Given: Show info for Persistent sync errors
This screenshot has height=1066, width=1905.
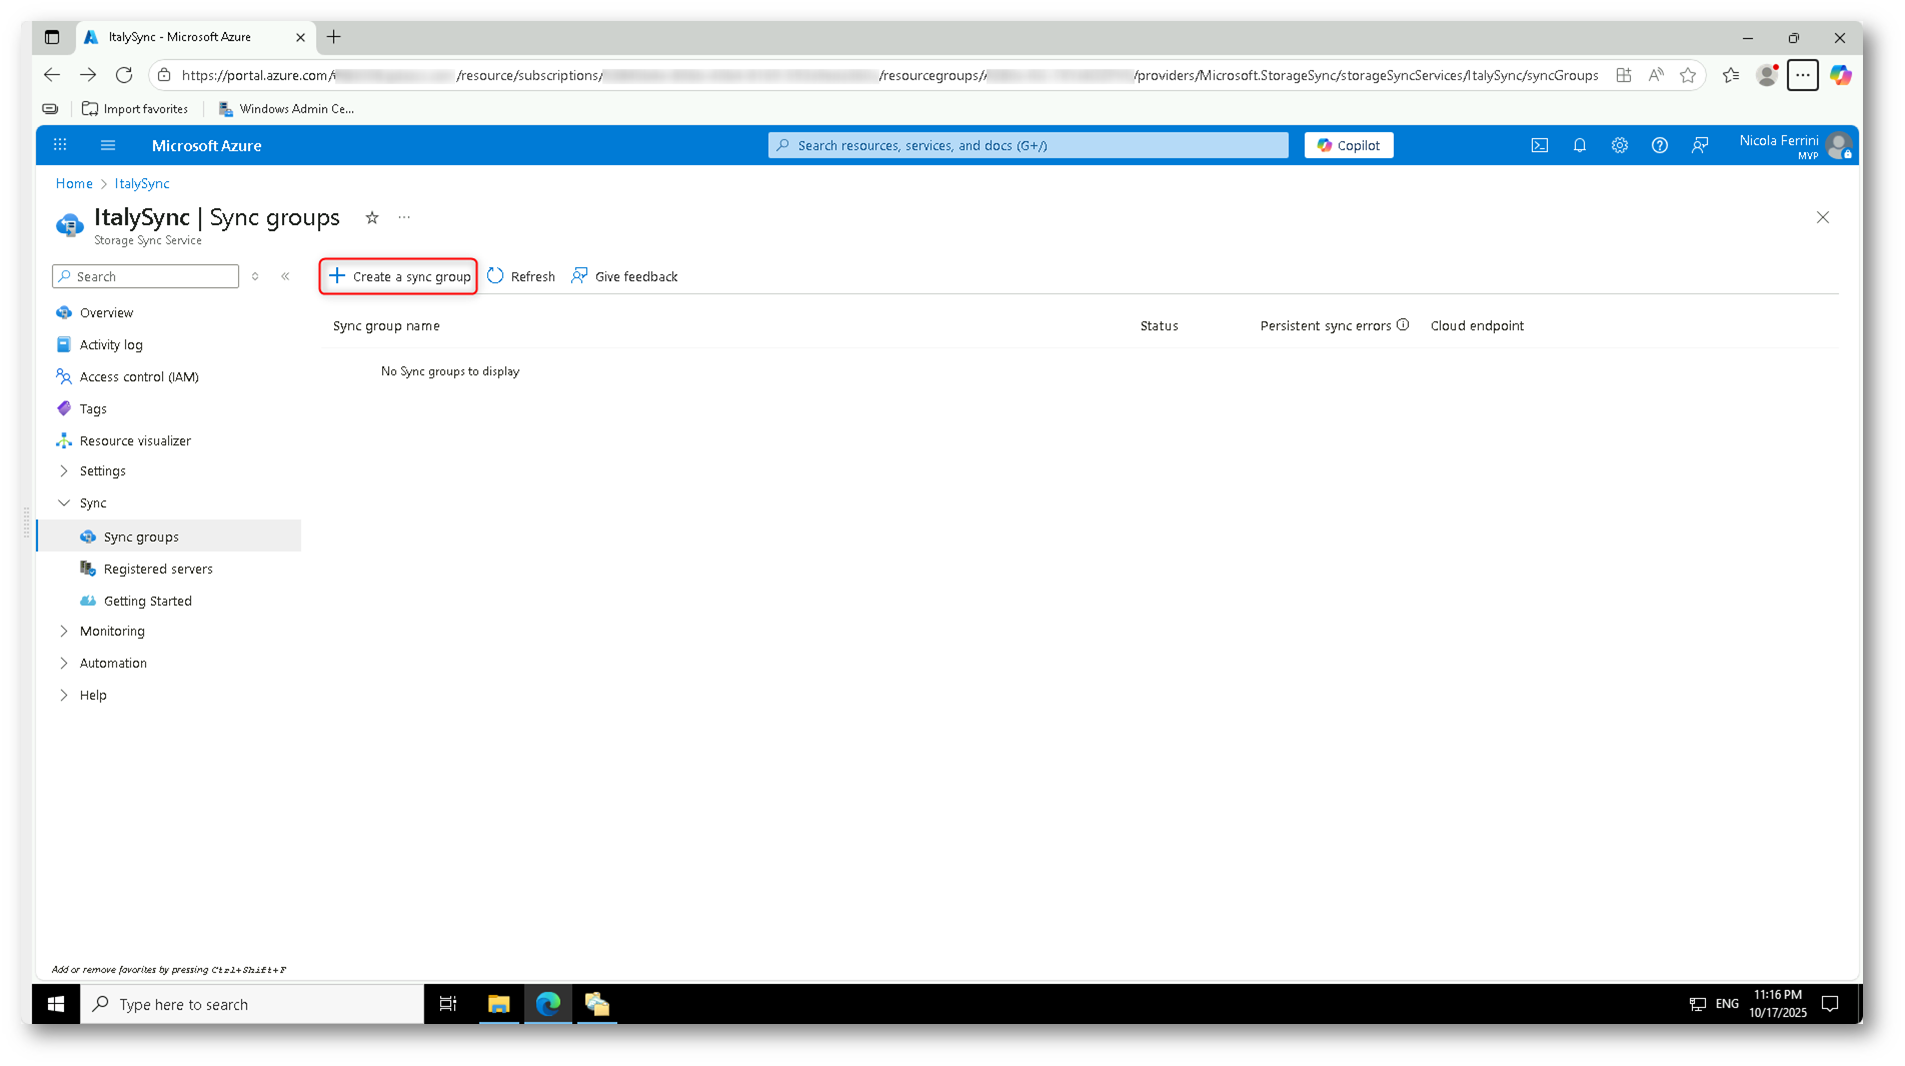Looking at the screenshot, I should point(1403,325).
